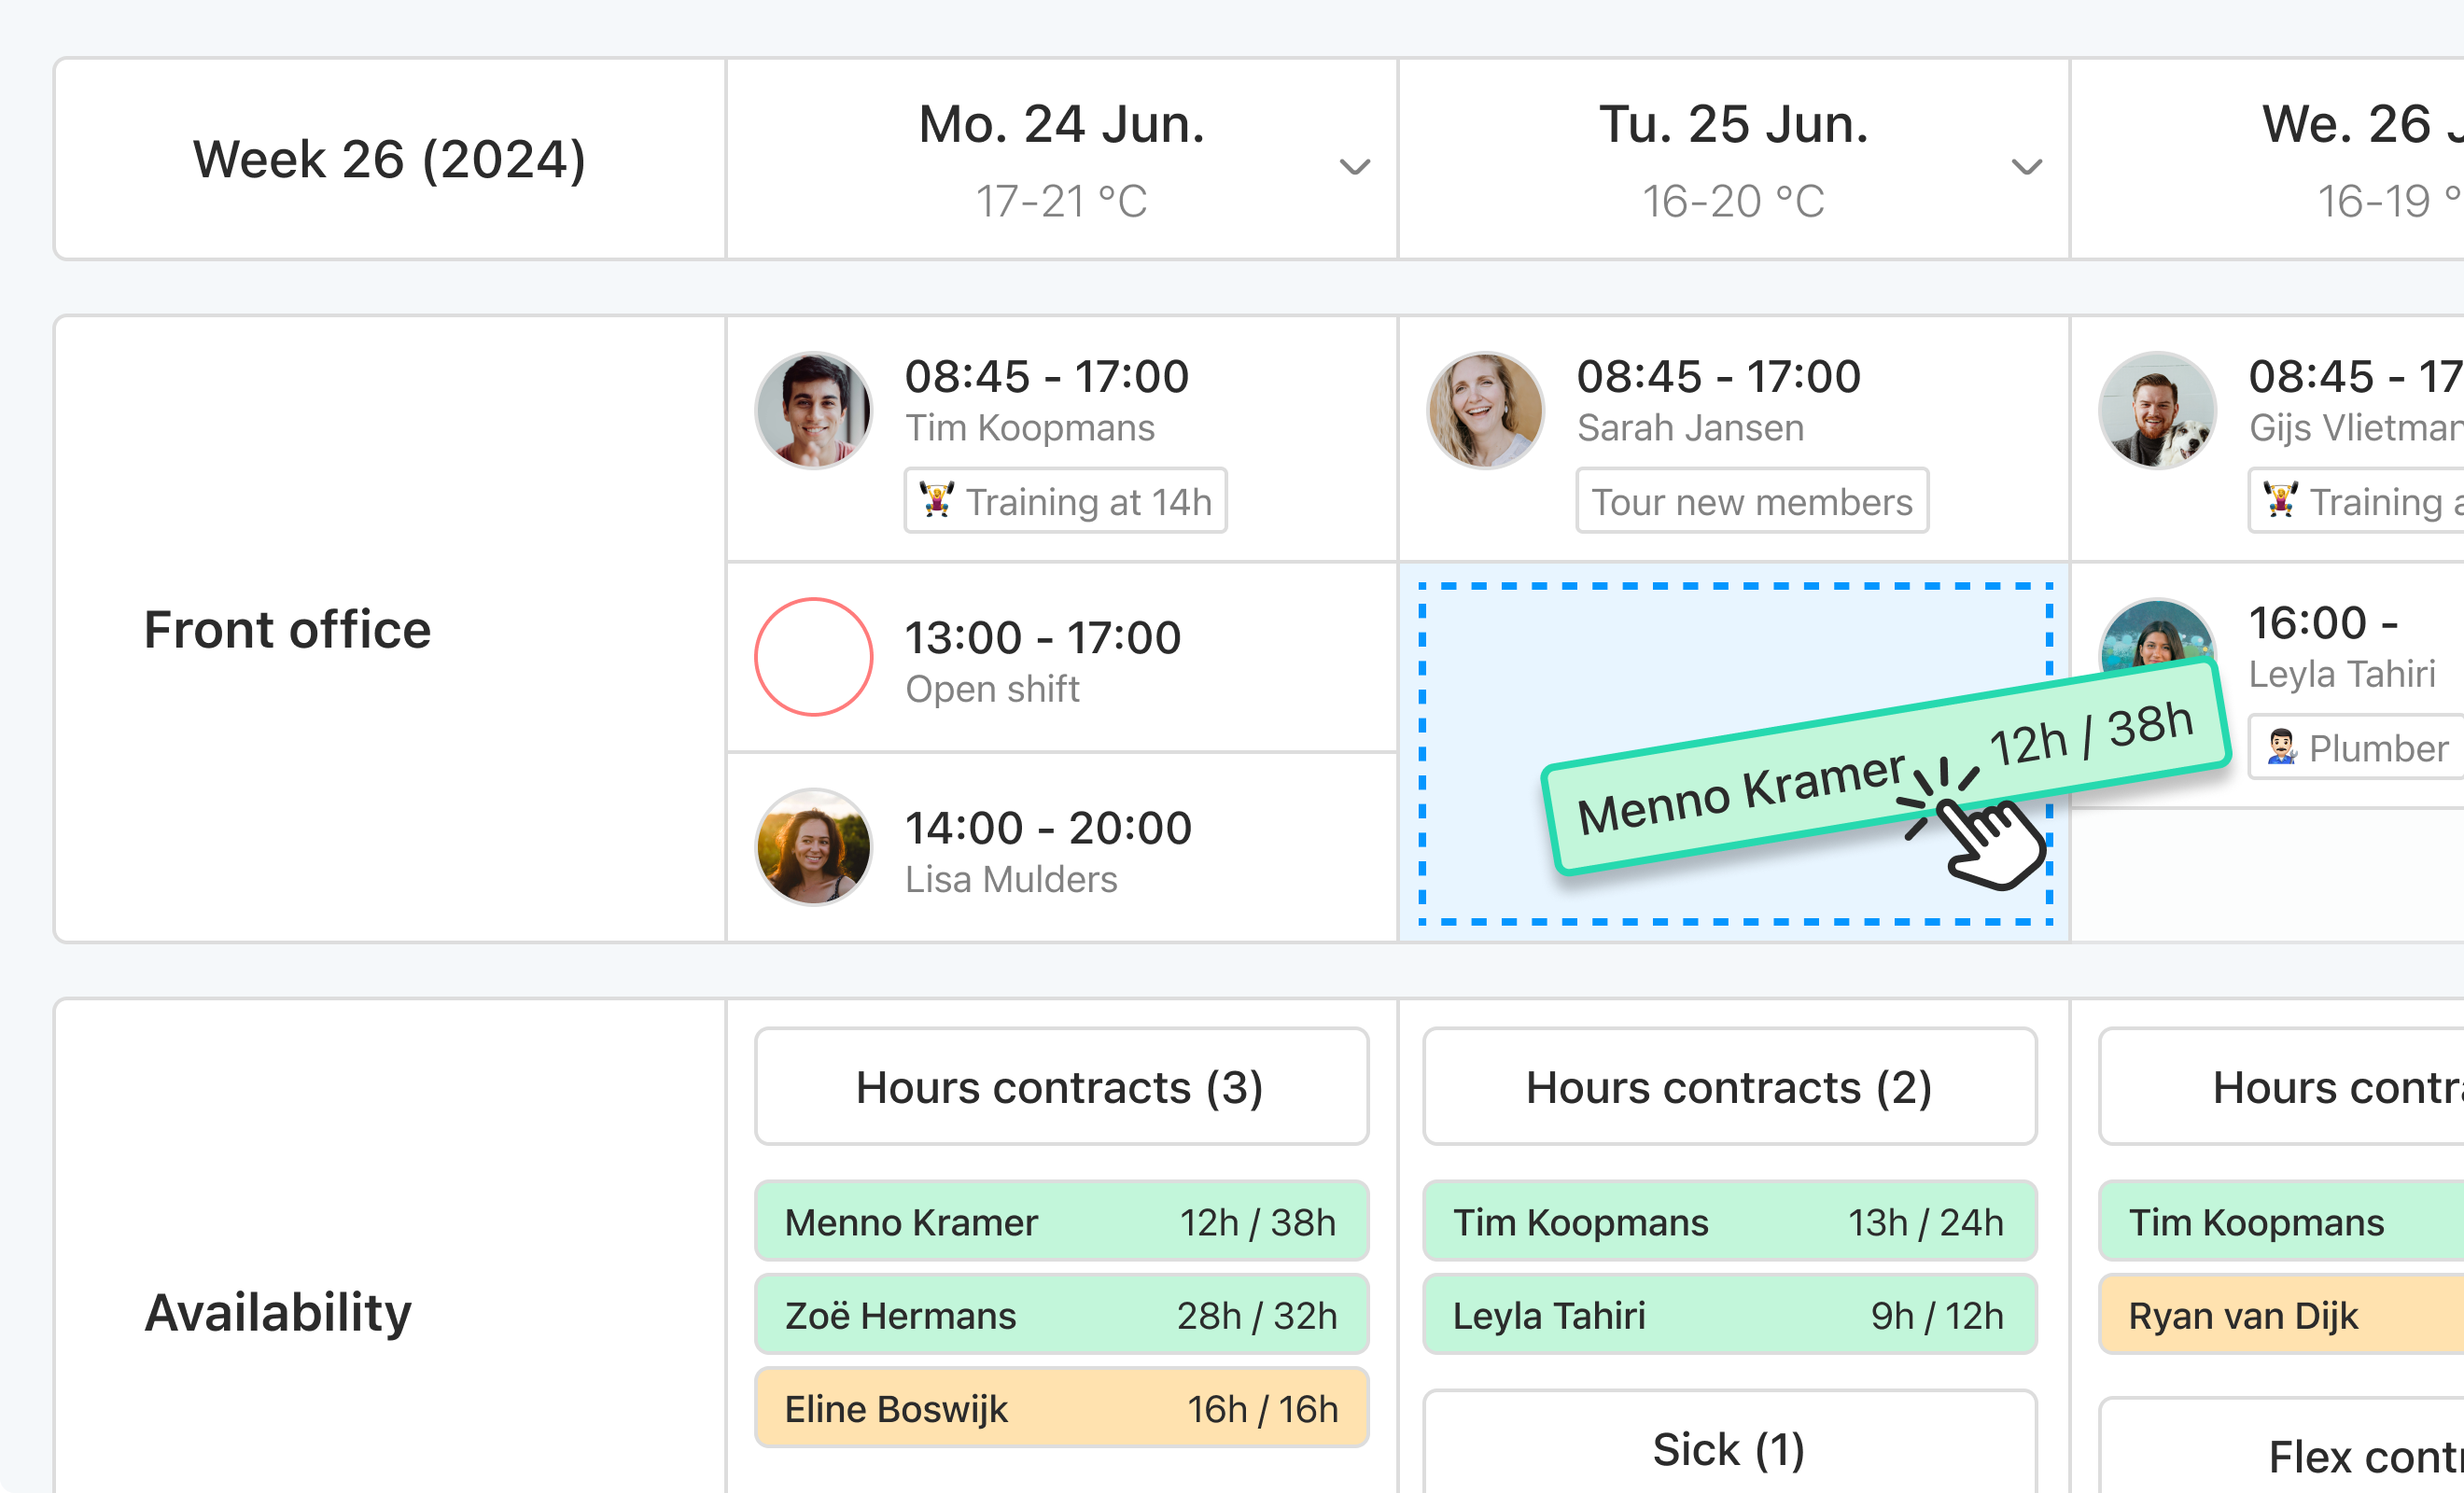Viewport: 2464px width, 1493px height.
Task: Click Sarah Jansen's avatar photo
Action: click(x=1485, y=409)
